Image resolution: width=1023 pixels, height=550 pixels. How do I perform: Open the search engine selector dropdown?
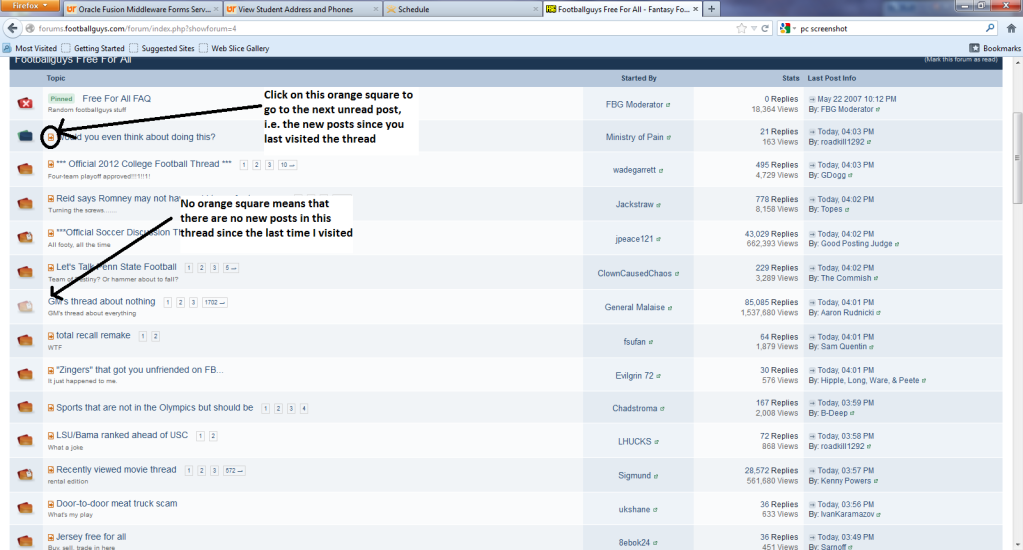coord(789,28)
